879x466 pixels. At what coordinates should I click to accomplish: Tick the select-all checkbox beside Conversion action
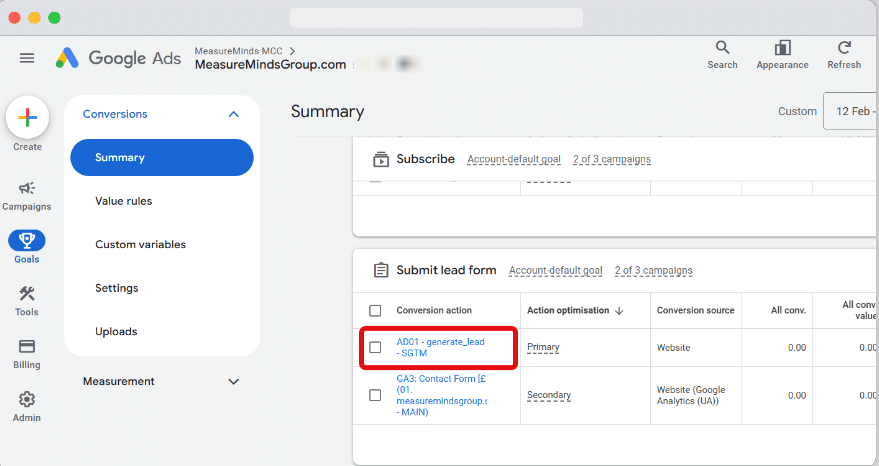(375, 311)
